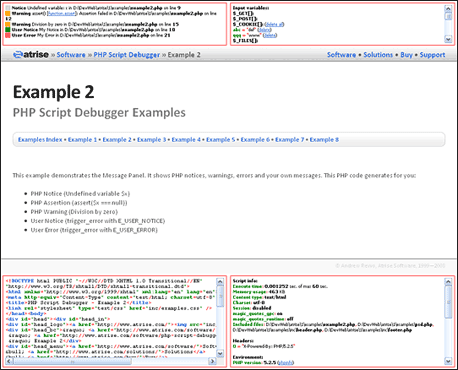The height and width of the screenshot is (370, 458).
Task: Click up arrow of Script info scrollbar
Action: [448, 282]
